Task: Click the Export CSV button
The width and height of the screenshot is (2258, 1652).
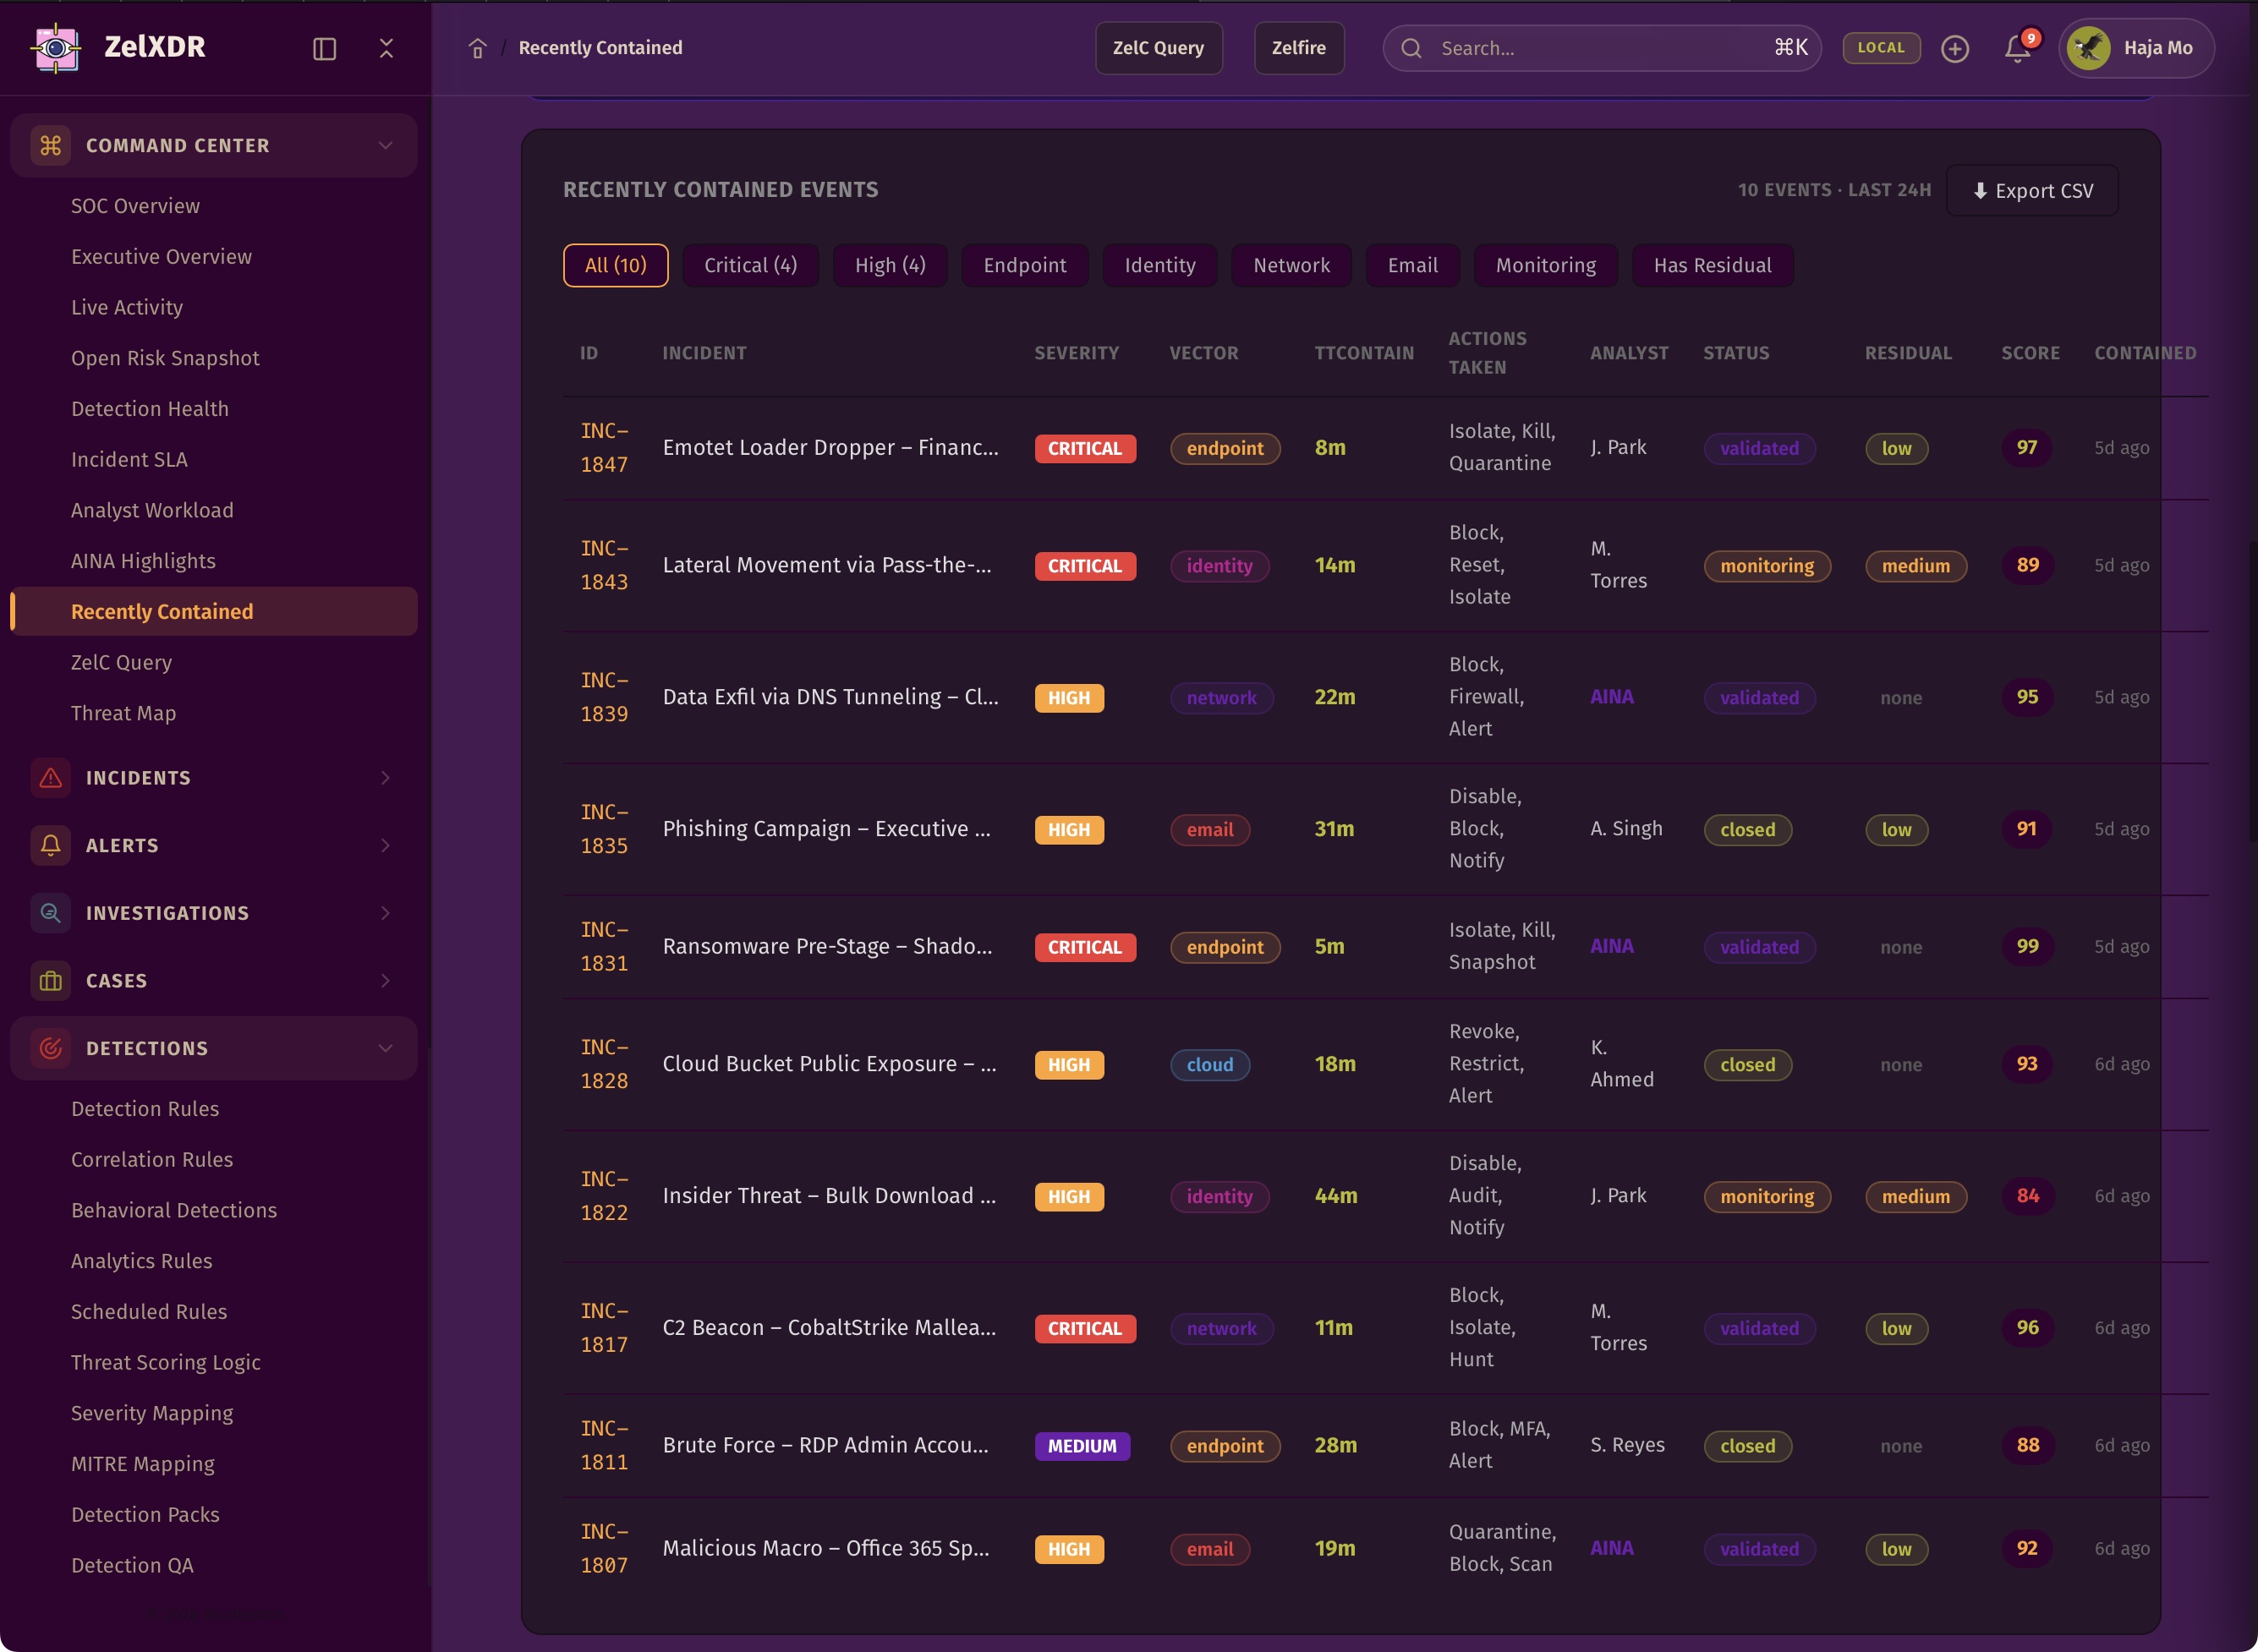Action: point(2032,190)
